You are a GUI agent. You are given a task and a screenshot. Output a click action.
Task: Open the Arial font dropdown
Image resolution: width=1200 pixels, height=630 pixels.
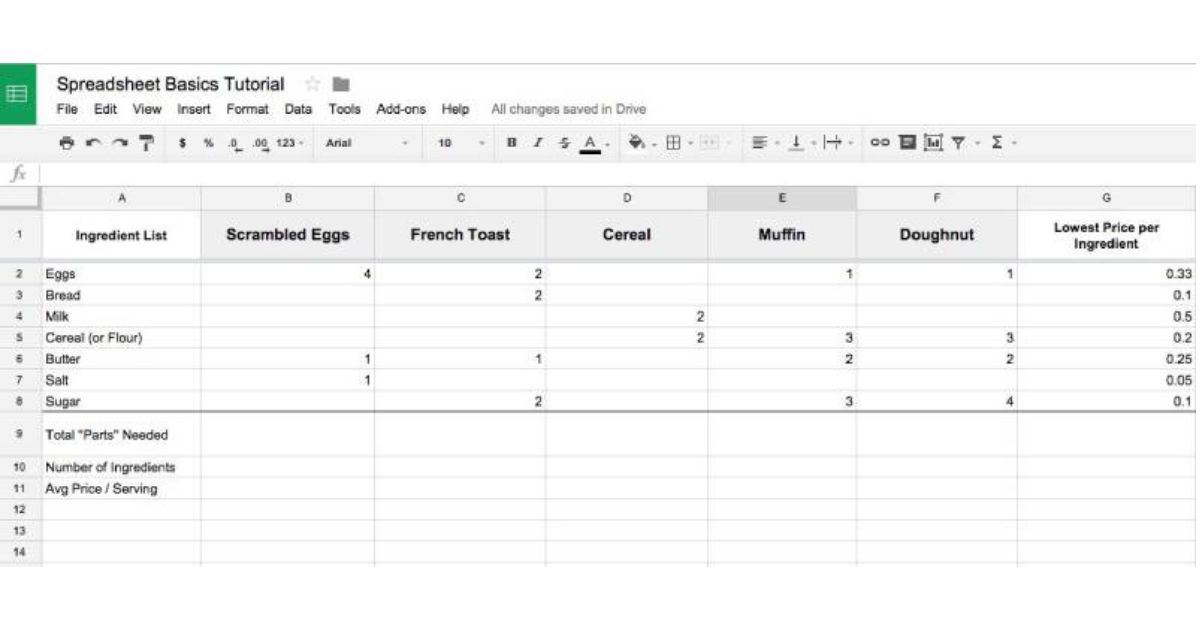click(365, 143)
